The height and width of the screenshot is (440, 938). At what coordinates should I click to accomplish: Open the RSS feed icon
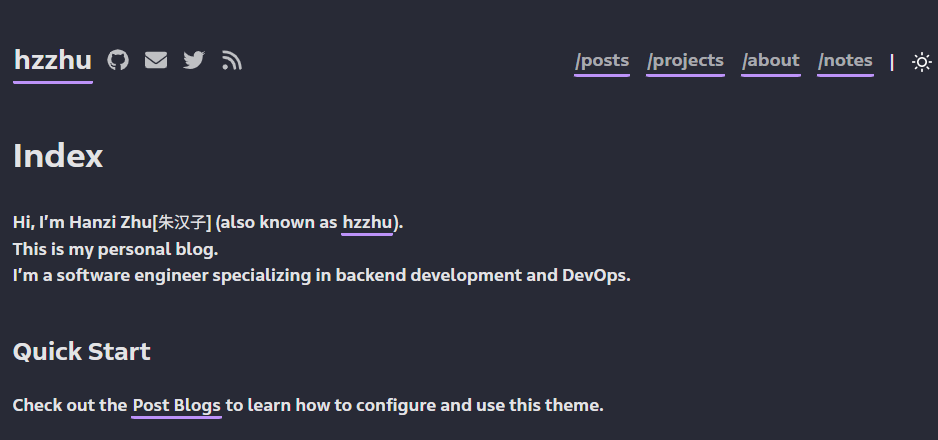(x=232, y=61)
